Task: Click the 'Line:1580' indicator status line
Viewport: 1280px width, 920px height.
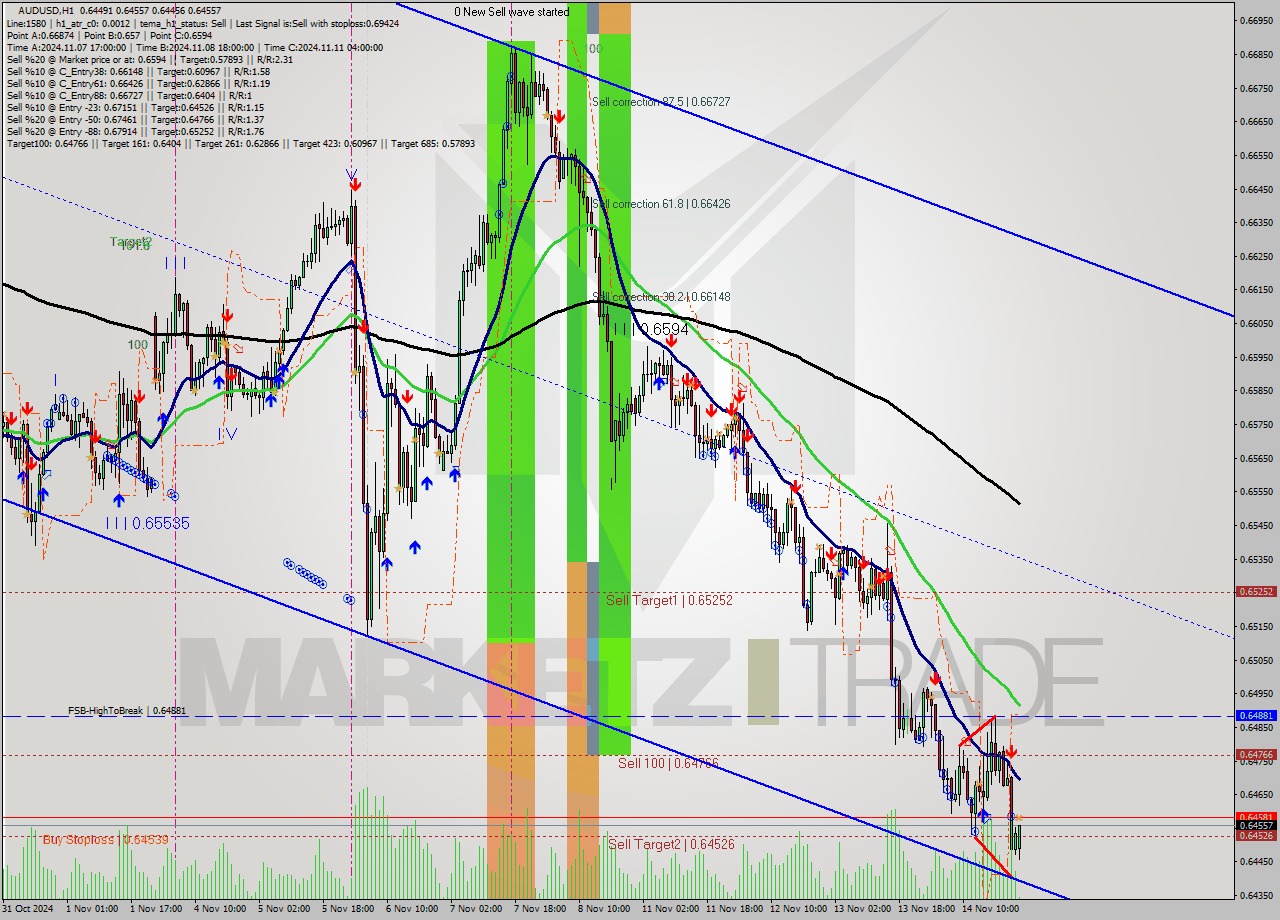Action: [203, 23]
